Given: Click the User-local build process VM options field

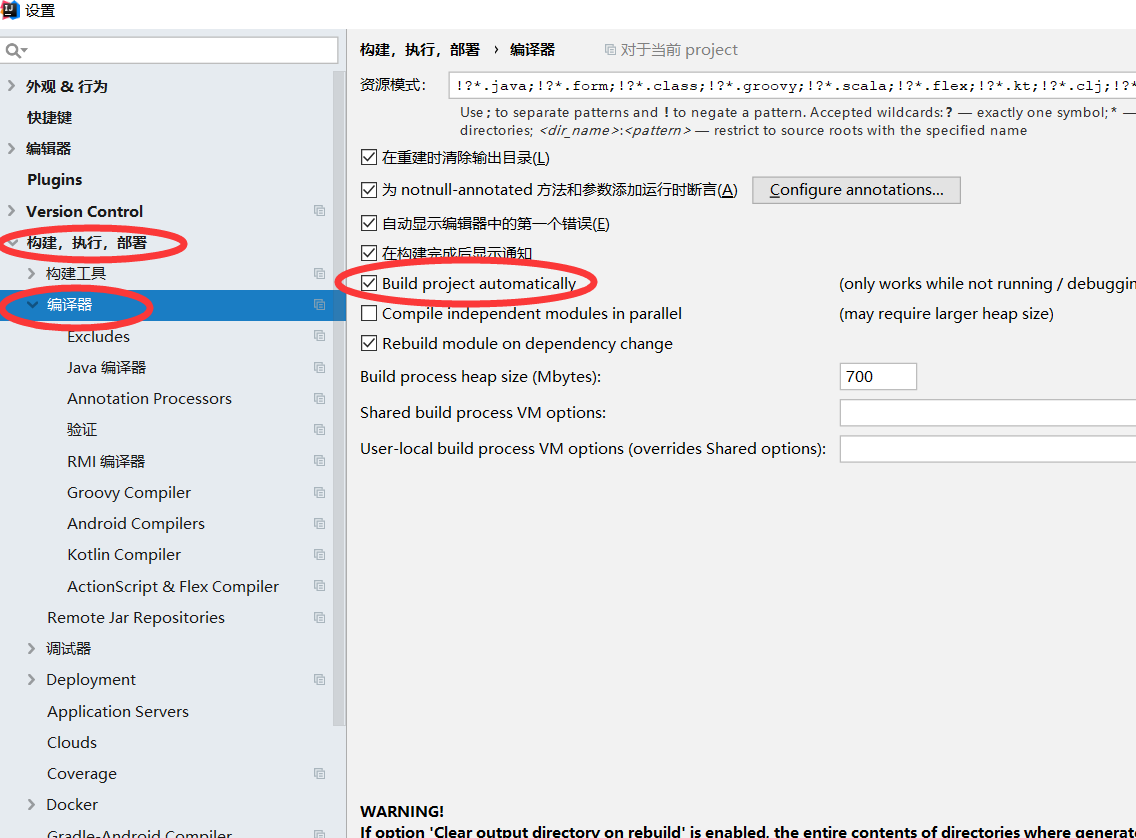Looking at the screenshot, I should [x=988, y=449].
